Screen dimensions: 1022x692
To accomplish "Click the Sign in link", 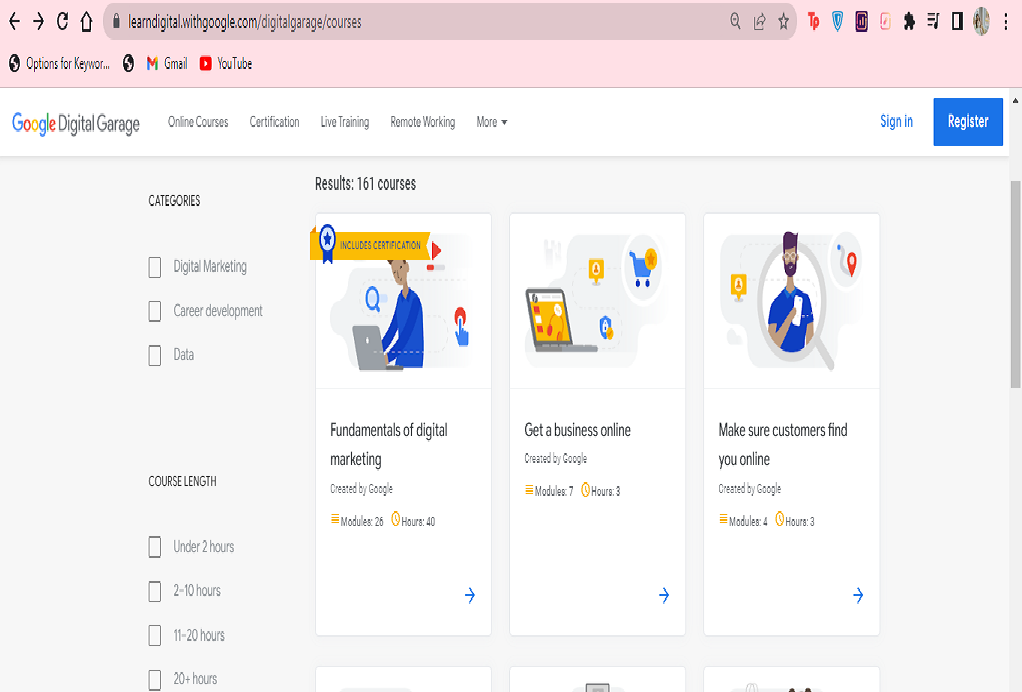I will click(x=896, y=121).
